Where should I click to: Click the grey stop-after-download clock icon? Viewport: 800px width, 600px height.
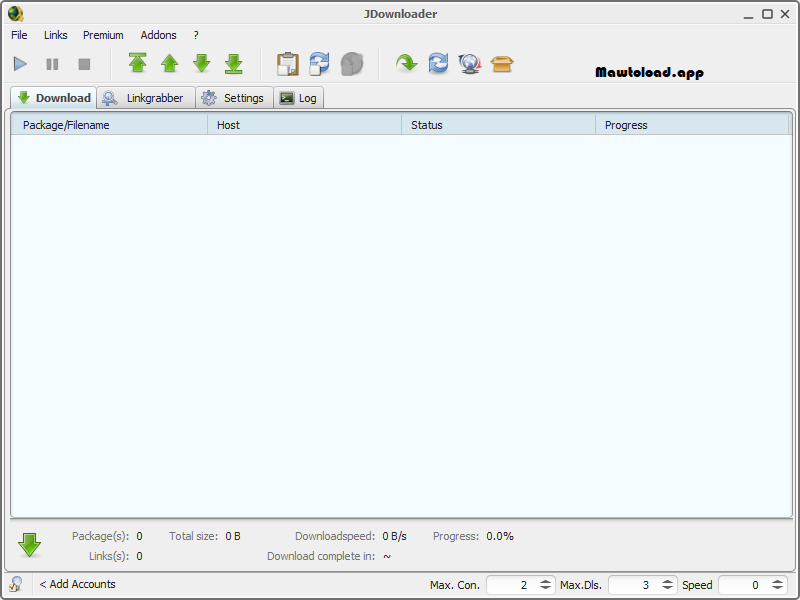point(352,64)
